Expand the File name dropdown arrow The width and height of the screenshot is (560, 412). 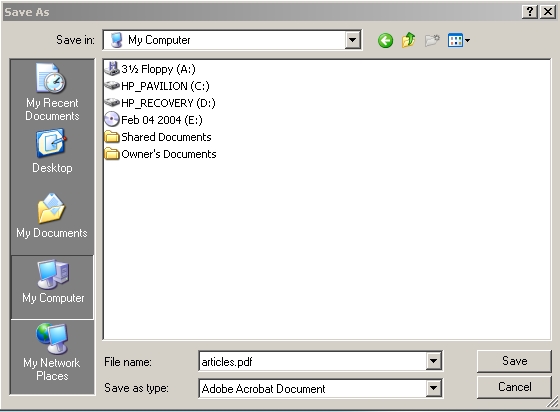(x=433, y=361)
